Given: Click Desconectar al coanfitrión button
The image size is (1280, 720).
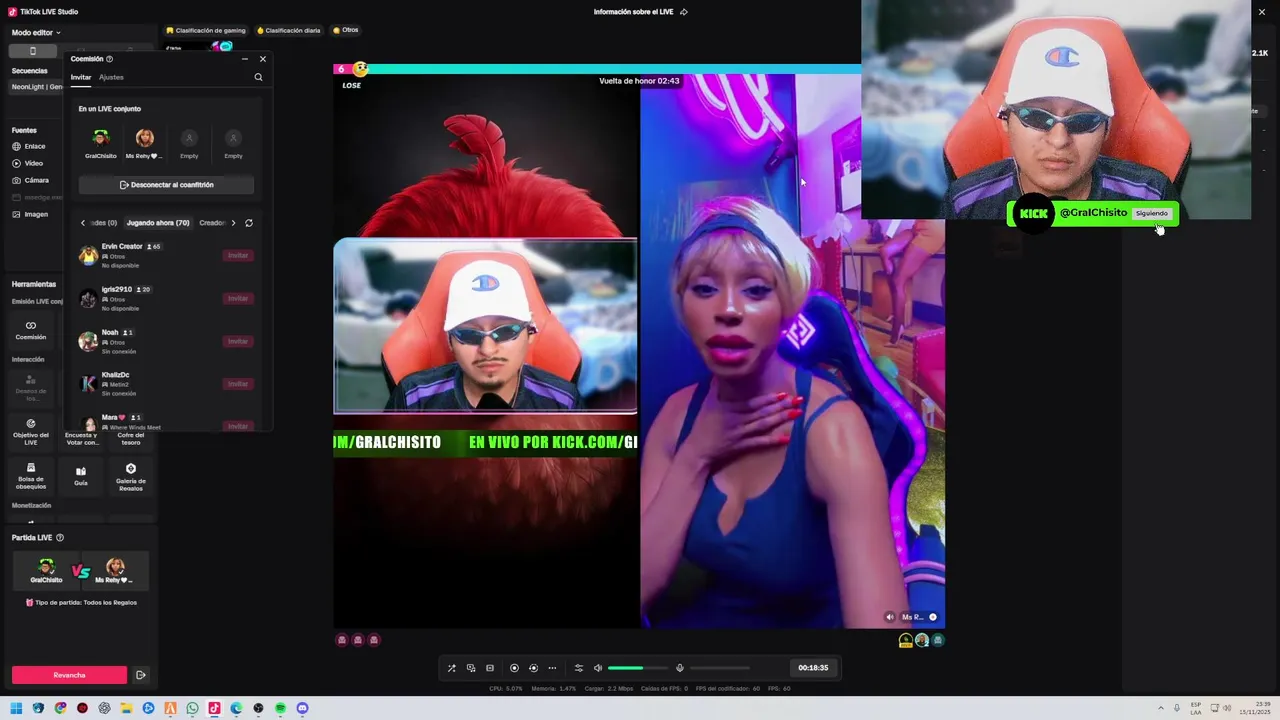Looking at the screenshot, I should click(166, 185).
